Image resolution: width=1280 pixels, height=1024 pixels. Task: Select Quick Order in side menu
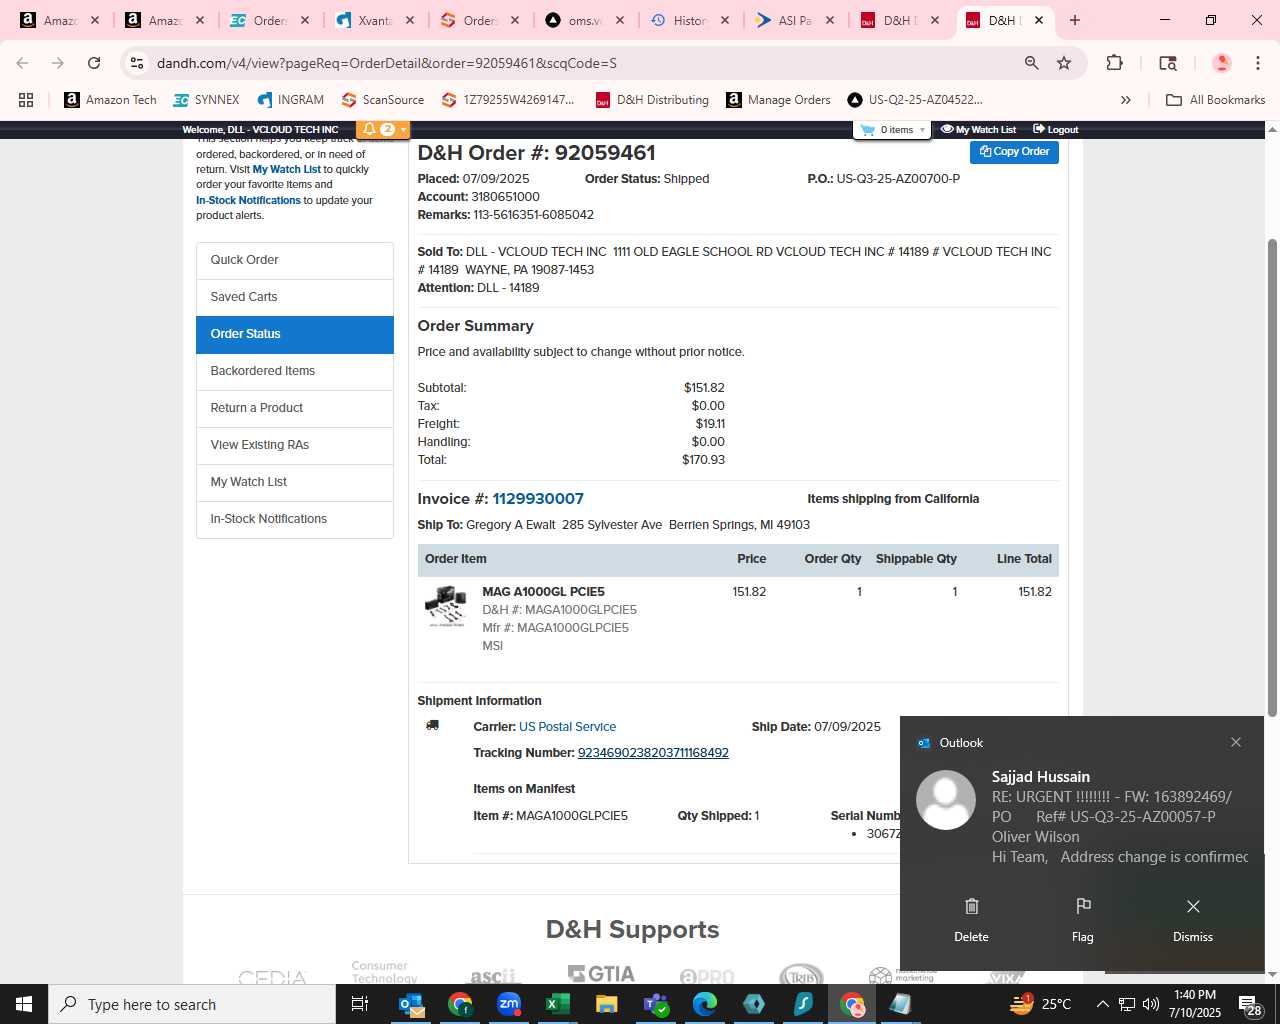click(x=295, y=260)
